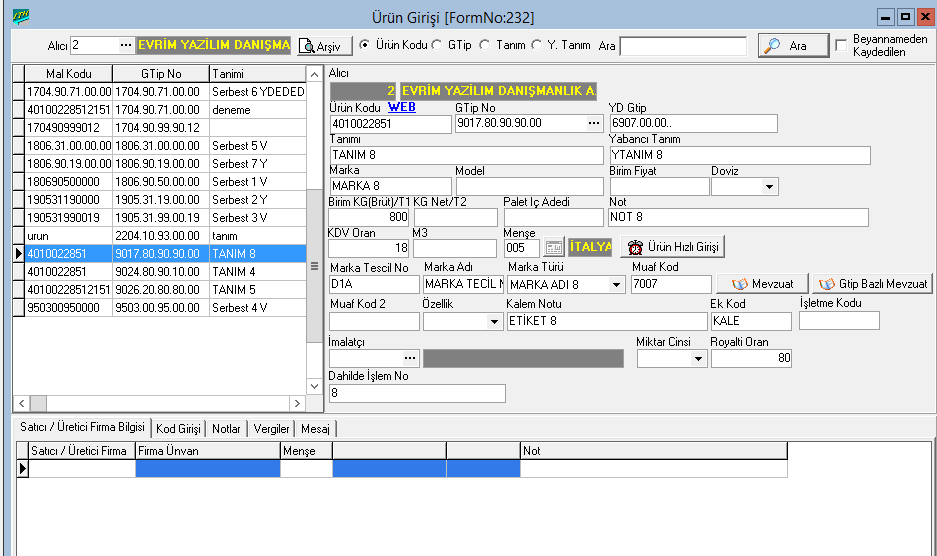Switch to Satıcı / Üretici Firma Bilgisi tab

(82, 427)
